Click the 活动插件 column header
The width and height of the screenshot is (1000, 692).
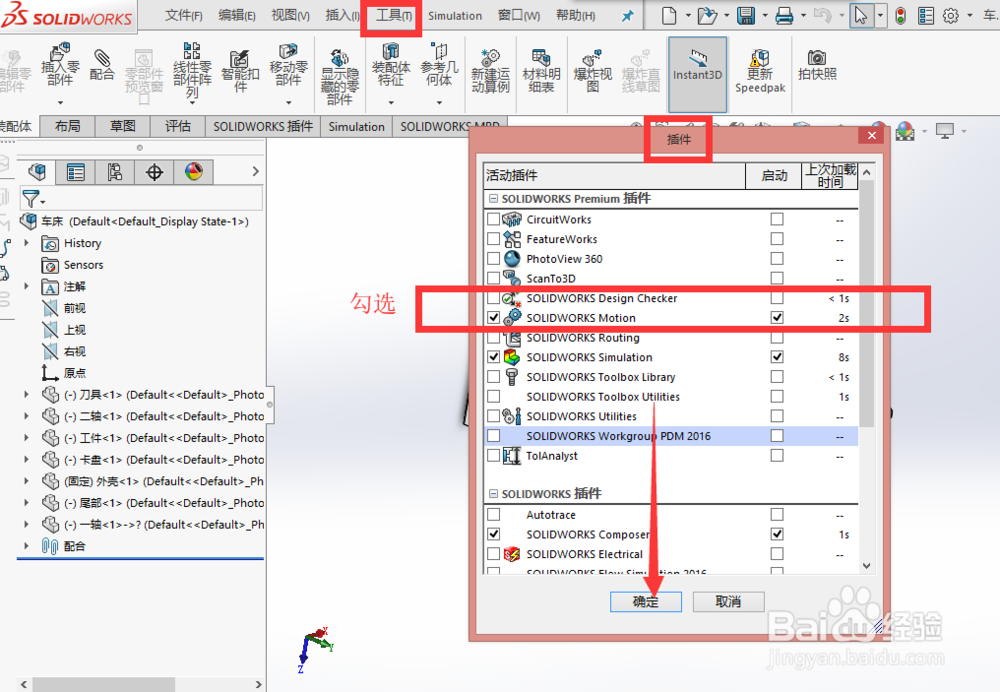(x=614, y=175)
